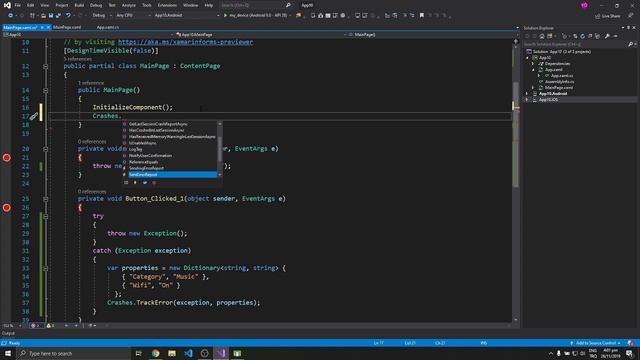Click the Save All icon in toolbar
This screenshot has height=360, width=640.
[58, 16]
